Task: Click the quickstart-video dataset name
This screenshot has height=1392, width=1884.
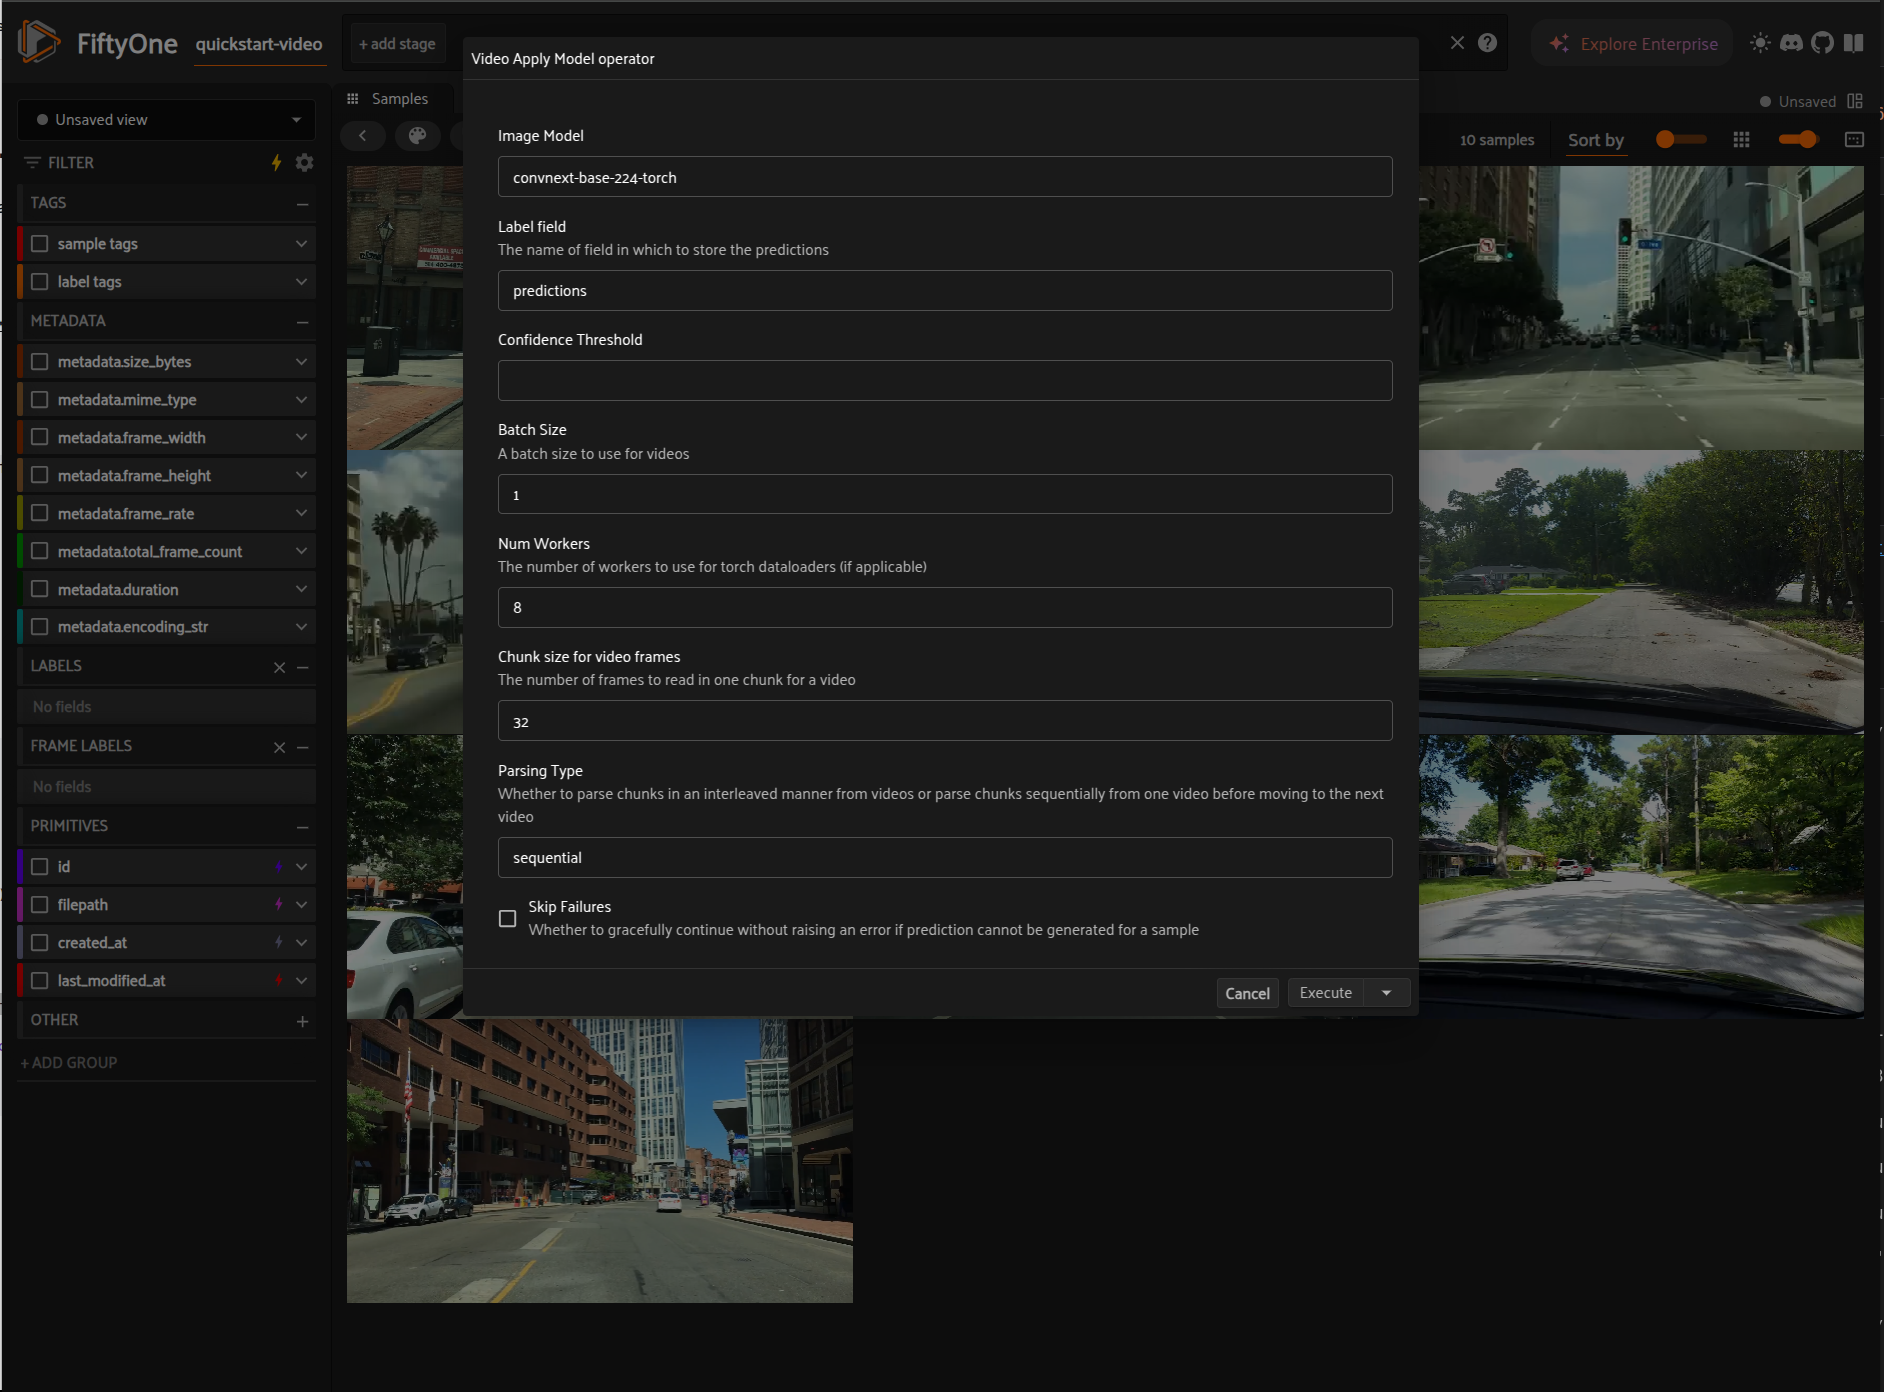Action: tap(259, 44)
